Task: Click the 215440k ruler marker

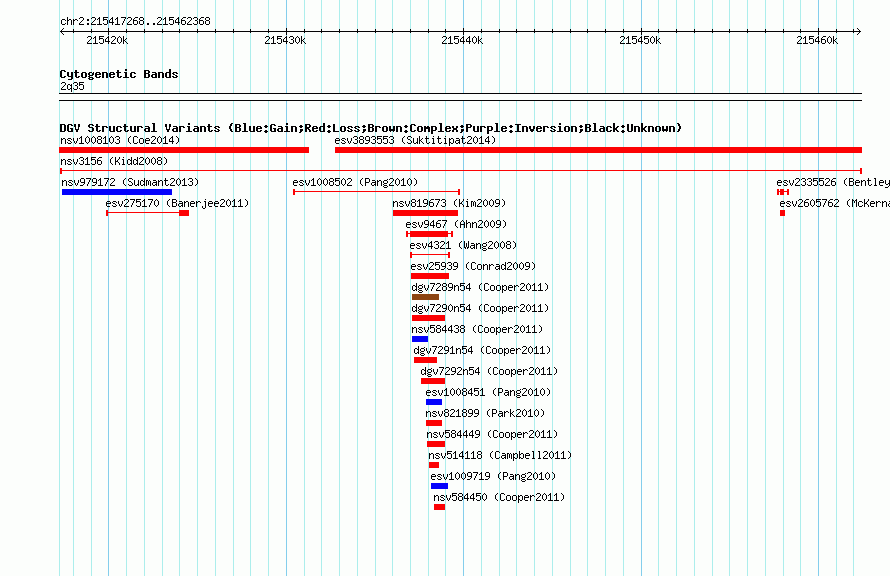Action: click(x=462, y=40)
